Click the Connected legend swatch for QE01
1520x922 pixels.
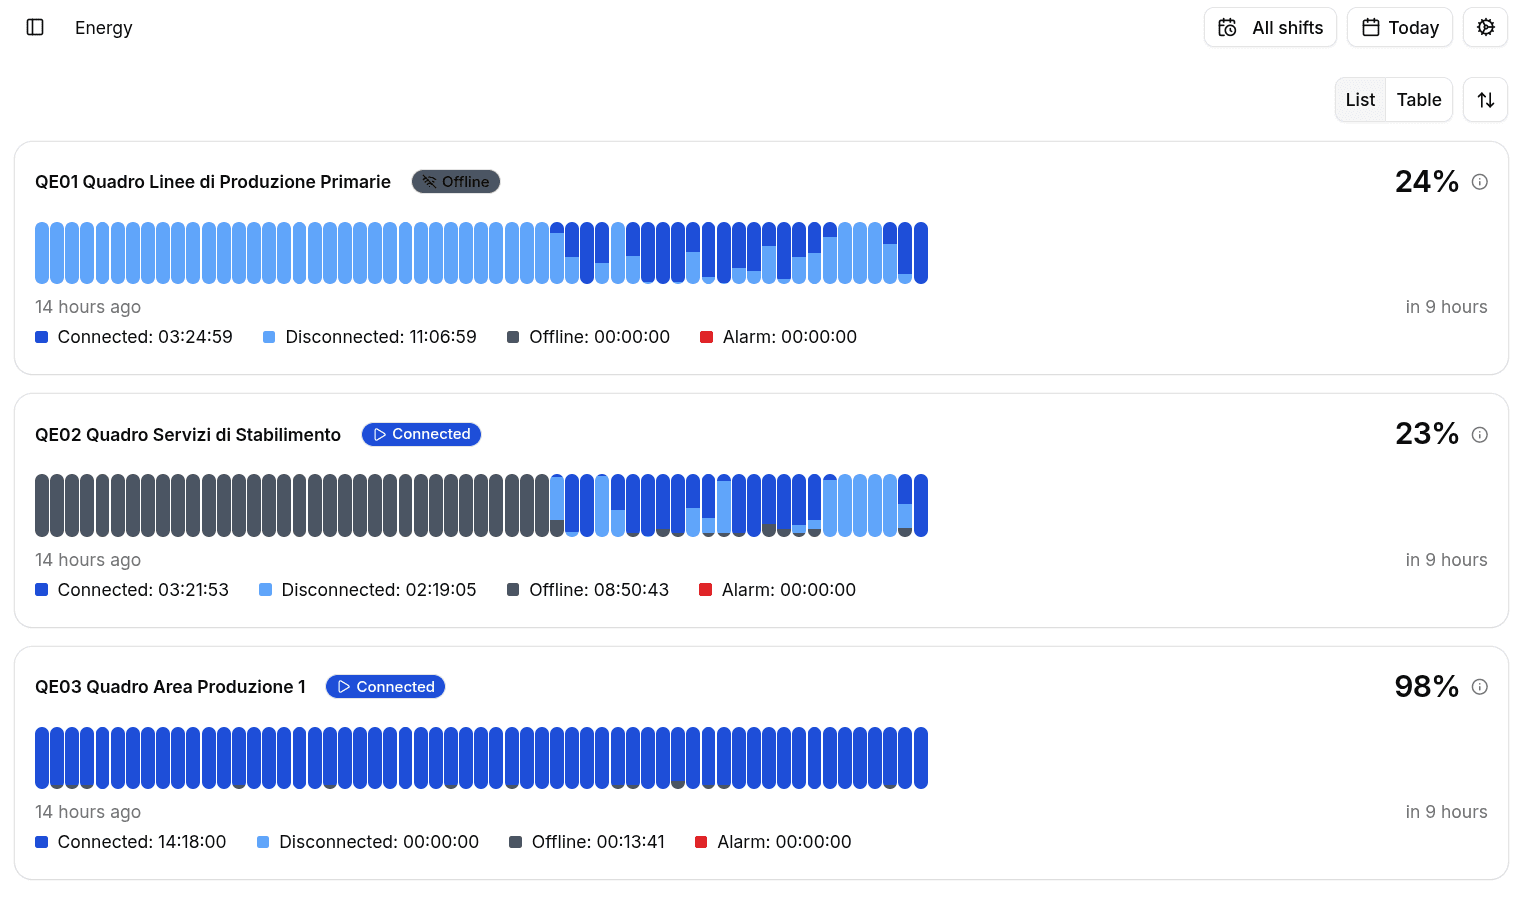coord(42,337)
